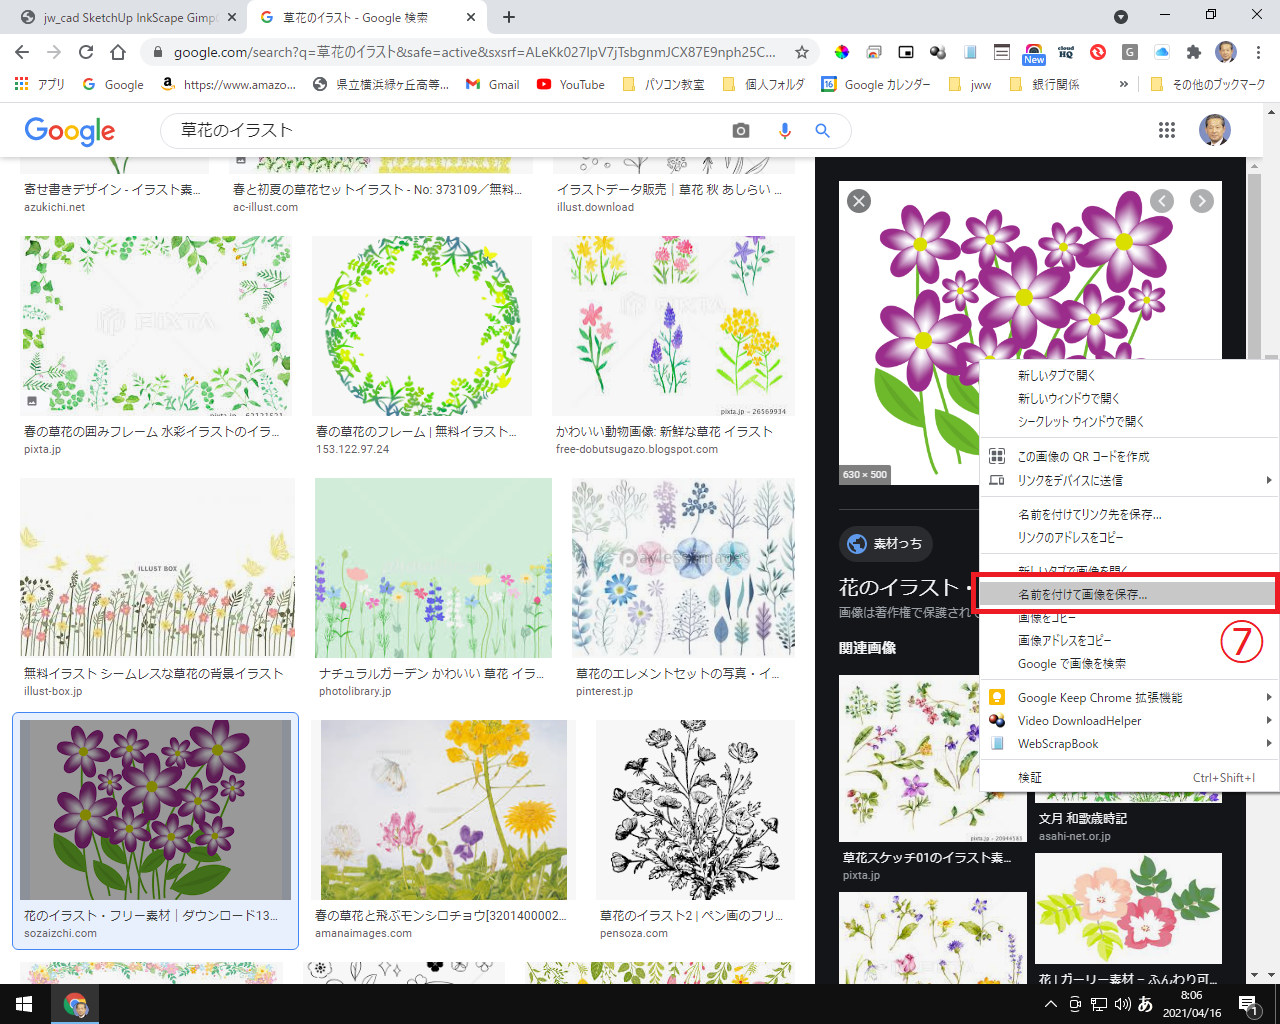Open the YouTube bookmark
This screenshot has width=1280, height=1024.
click(571, 84)
